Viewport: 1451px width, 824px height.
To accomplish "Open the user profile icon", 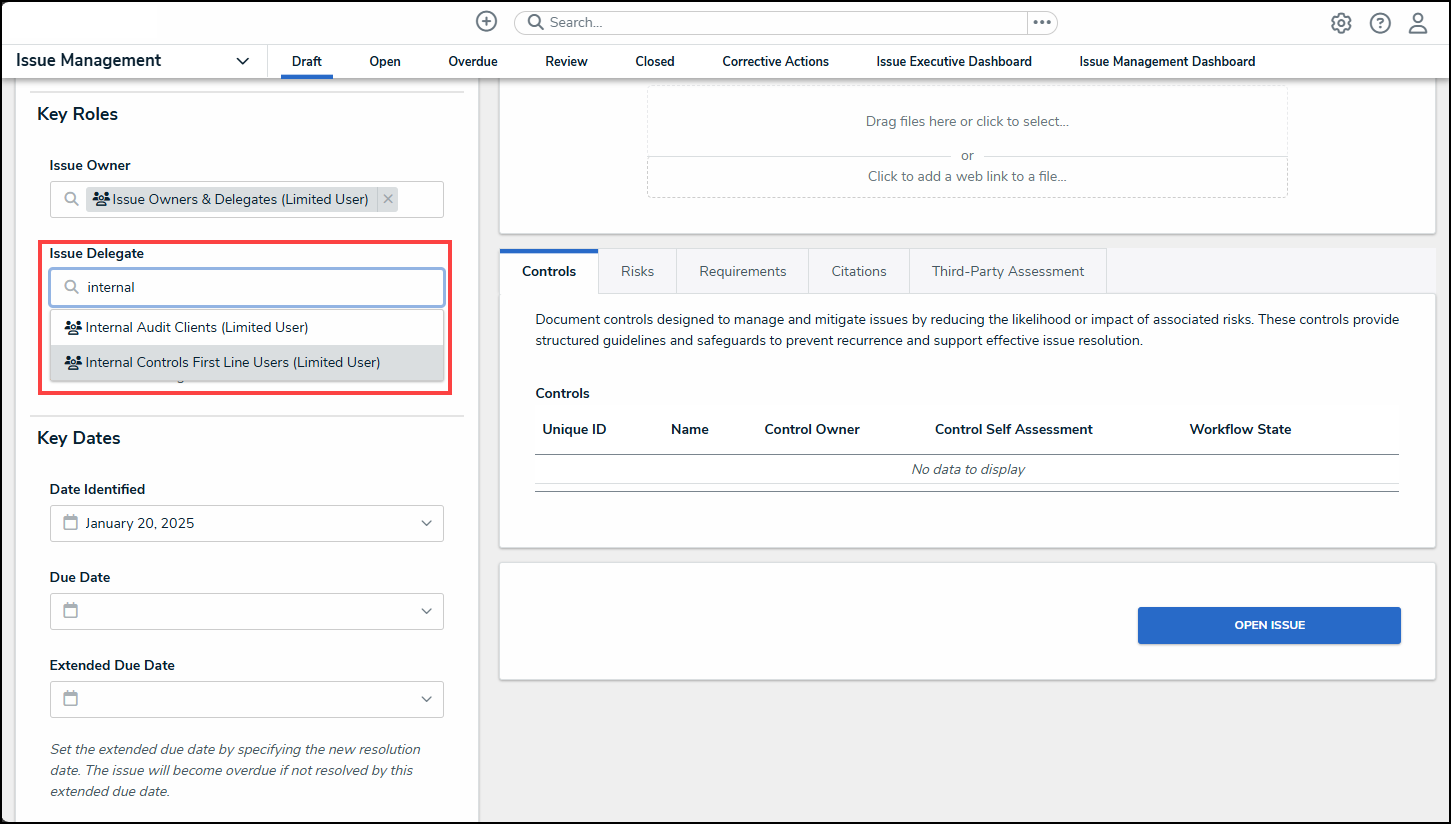I will [1418, 23].
